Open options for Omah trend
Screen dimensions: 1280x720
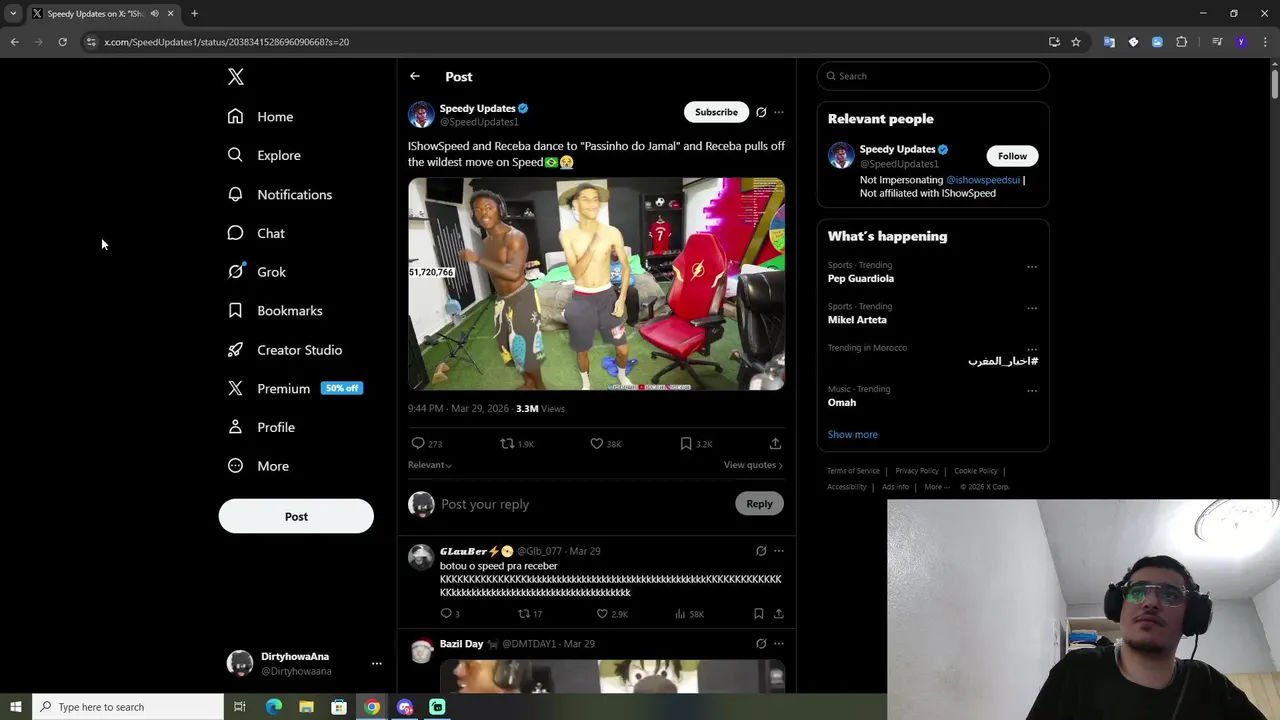coord(1032,390)
